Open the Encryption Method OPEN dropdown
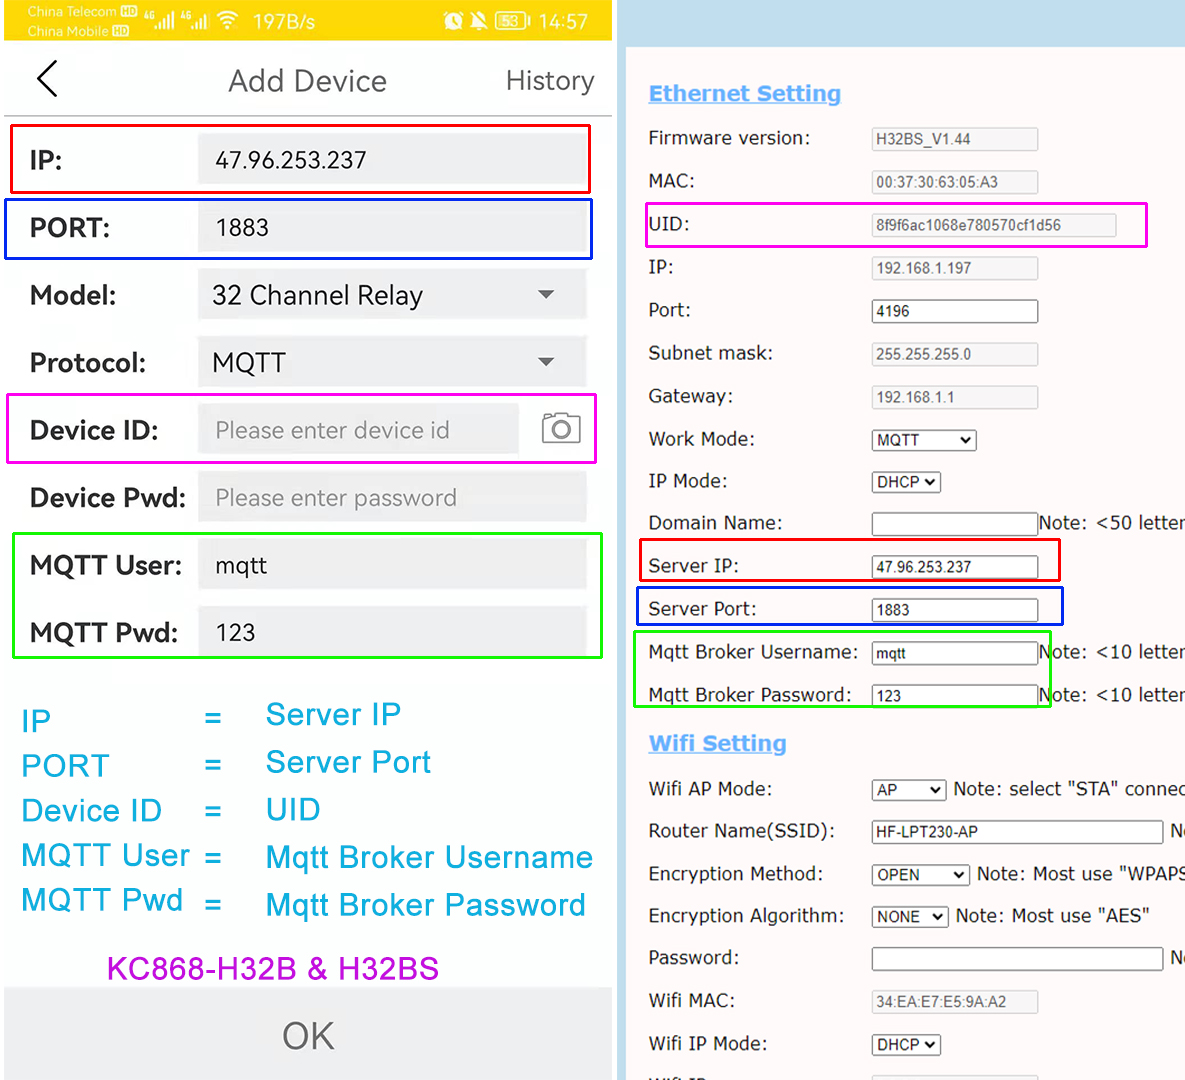Viewport: 1185px width, 1080px height. click(x=920, y=875)
